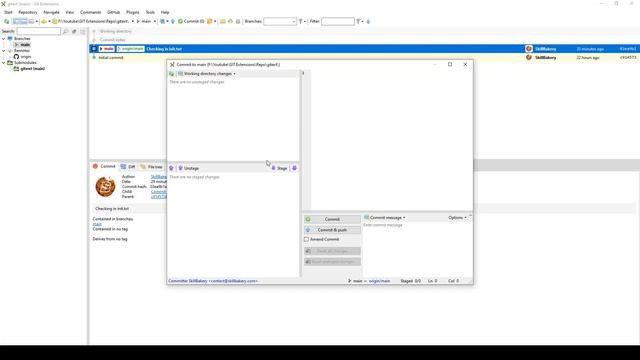The width and height of the screenshot is (640, 360).
Task: Switch to the Commit tab in lower panel
Action: tap(104, 167)
